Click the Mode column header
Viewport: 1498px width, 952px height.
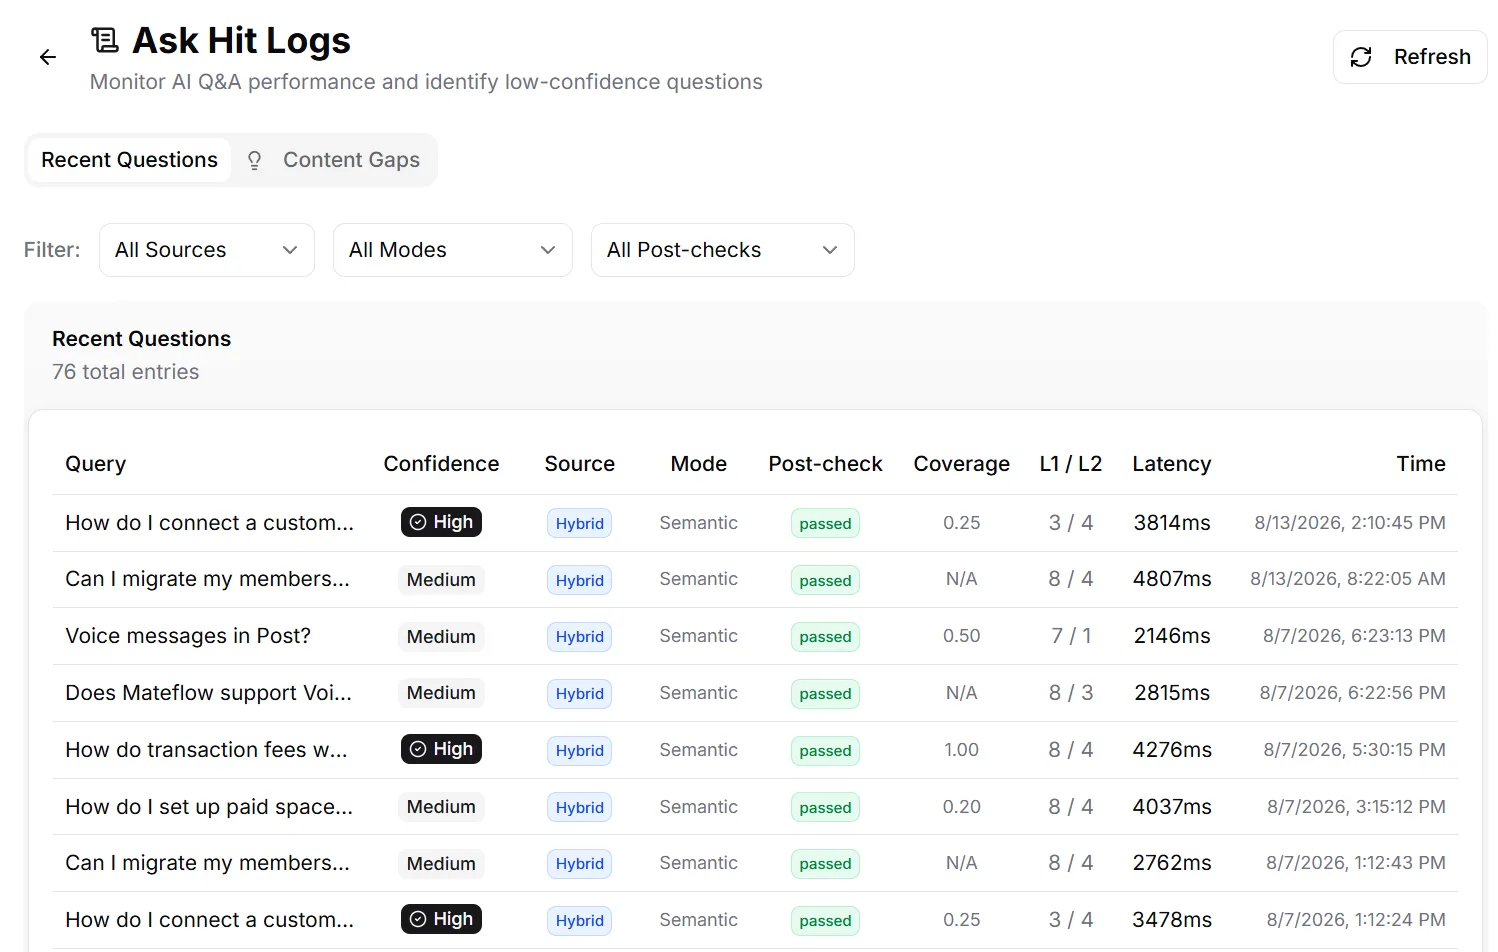[699, 464]
